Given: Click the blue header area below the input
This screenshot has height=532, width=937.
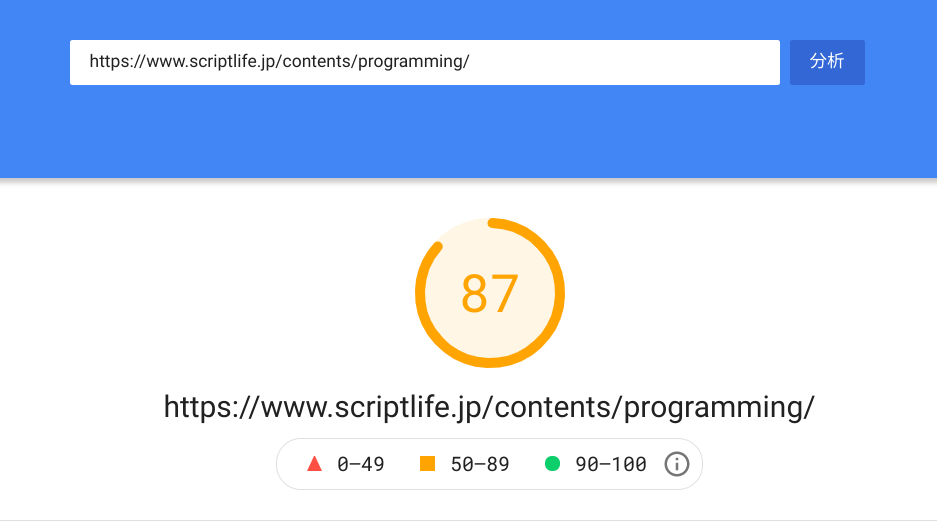Looking at the screenshot, I should (x=468, y=135).
